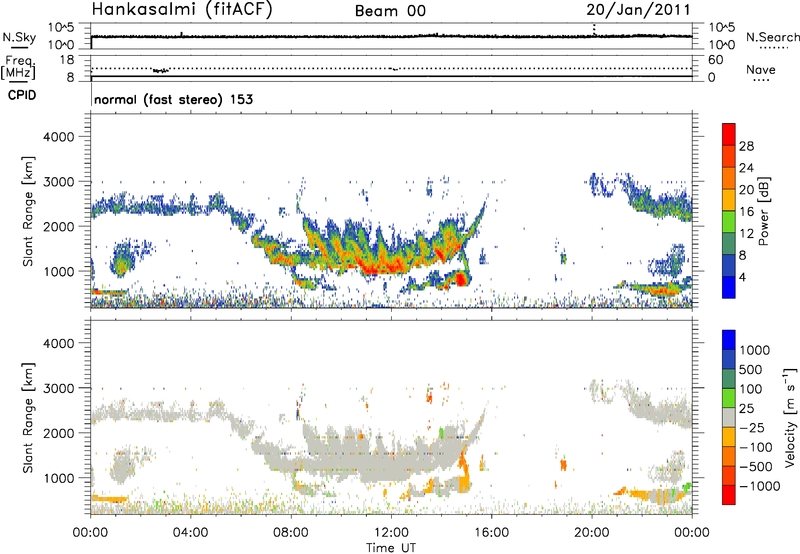Click "3000" tick on power panel range axis
The image size is (800, 554).
click(58, 182)
